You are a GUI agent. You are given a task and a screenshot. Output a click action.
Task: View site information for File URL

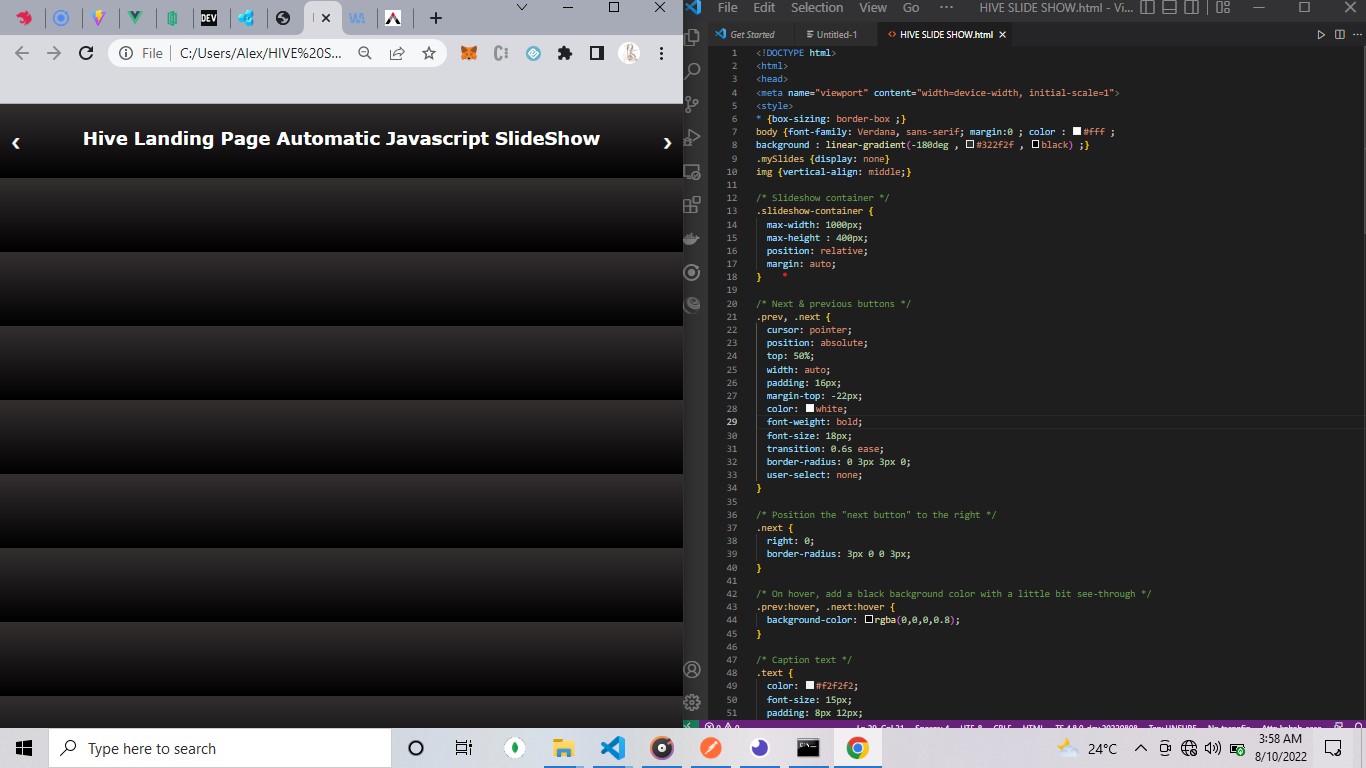[x=141, y=53]
